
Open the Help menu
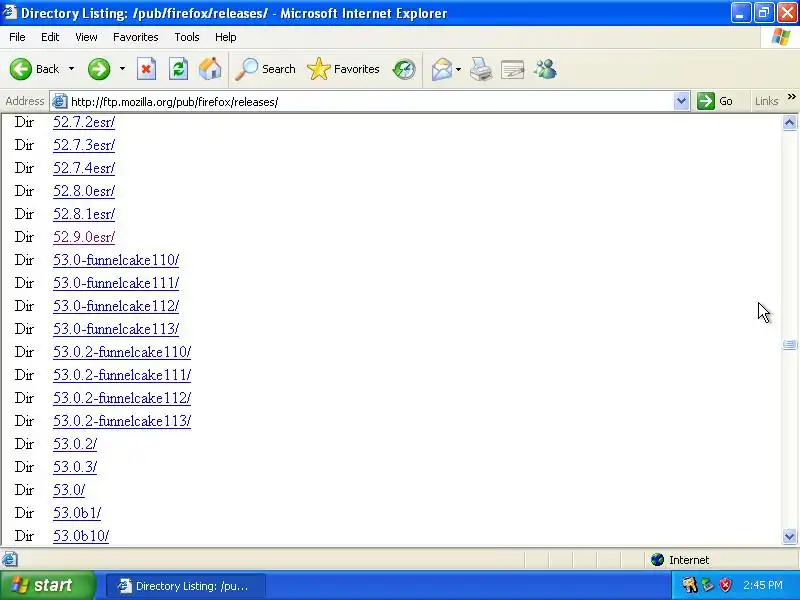point(226,37)
